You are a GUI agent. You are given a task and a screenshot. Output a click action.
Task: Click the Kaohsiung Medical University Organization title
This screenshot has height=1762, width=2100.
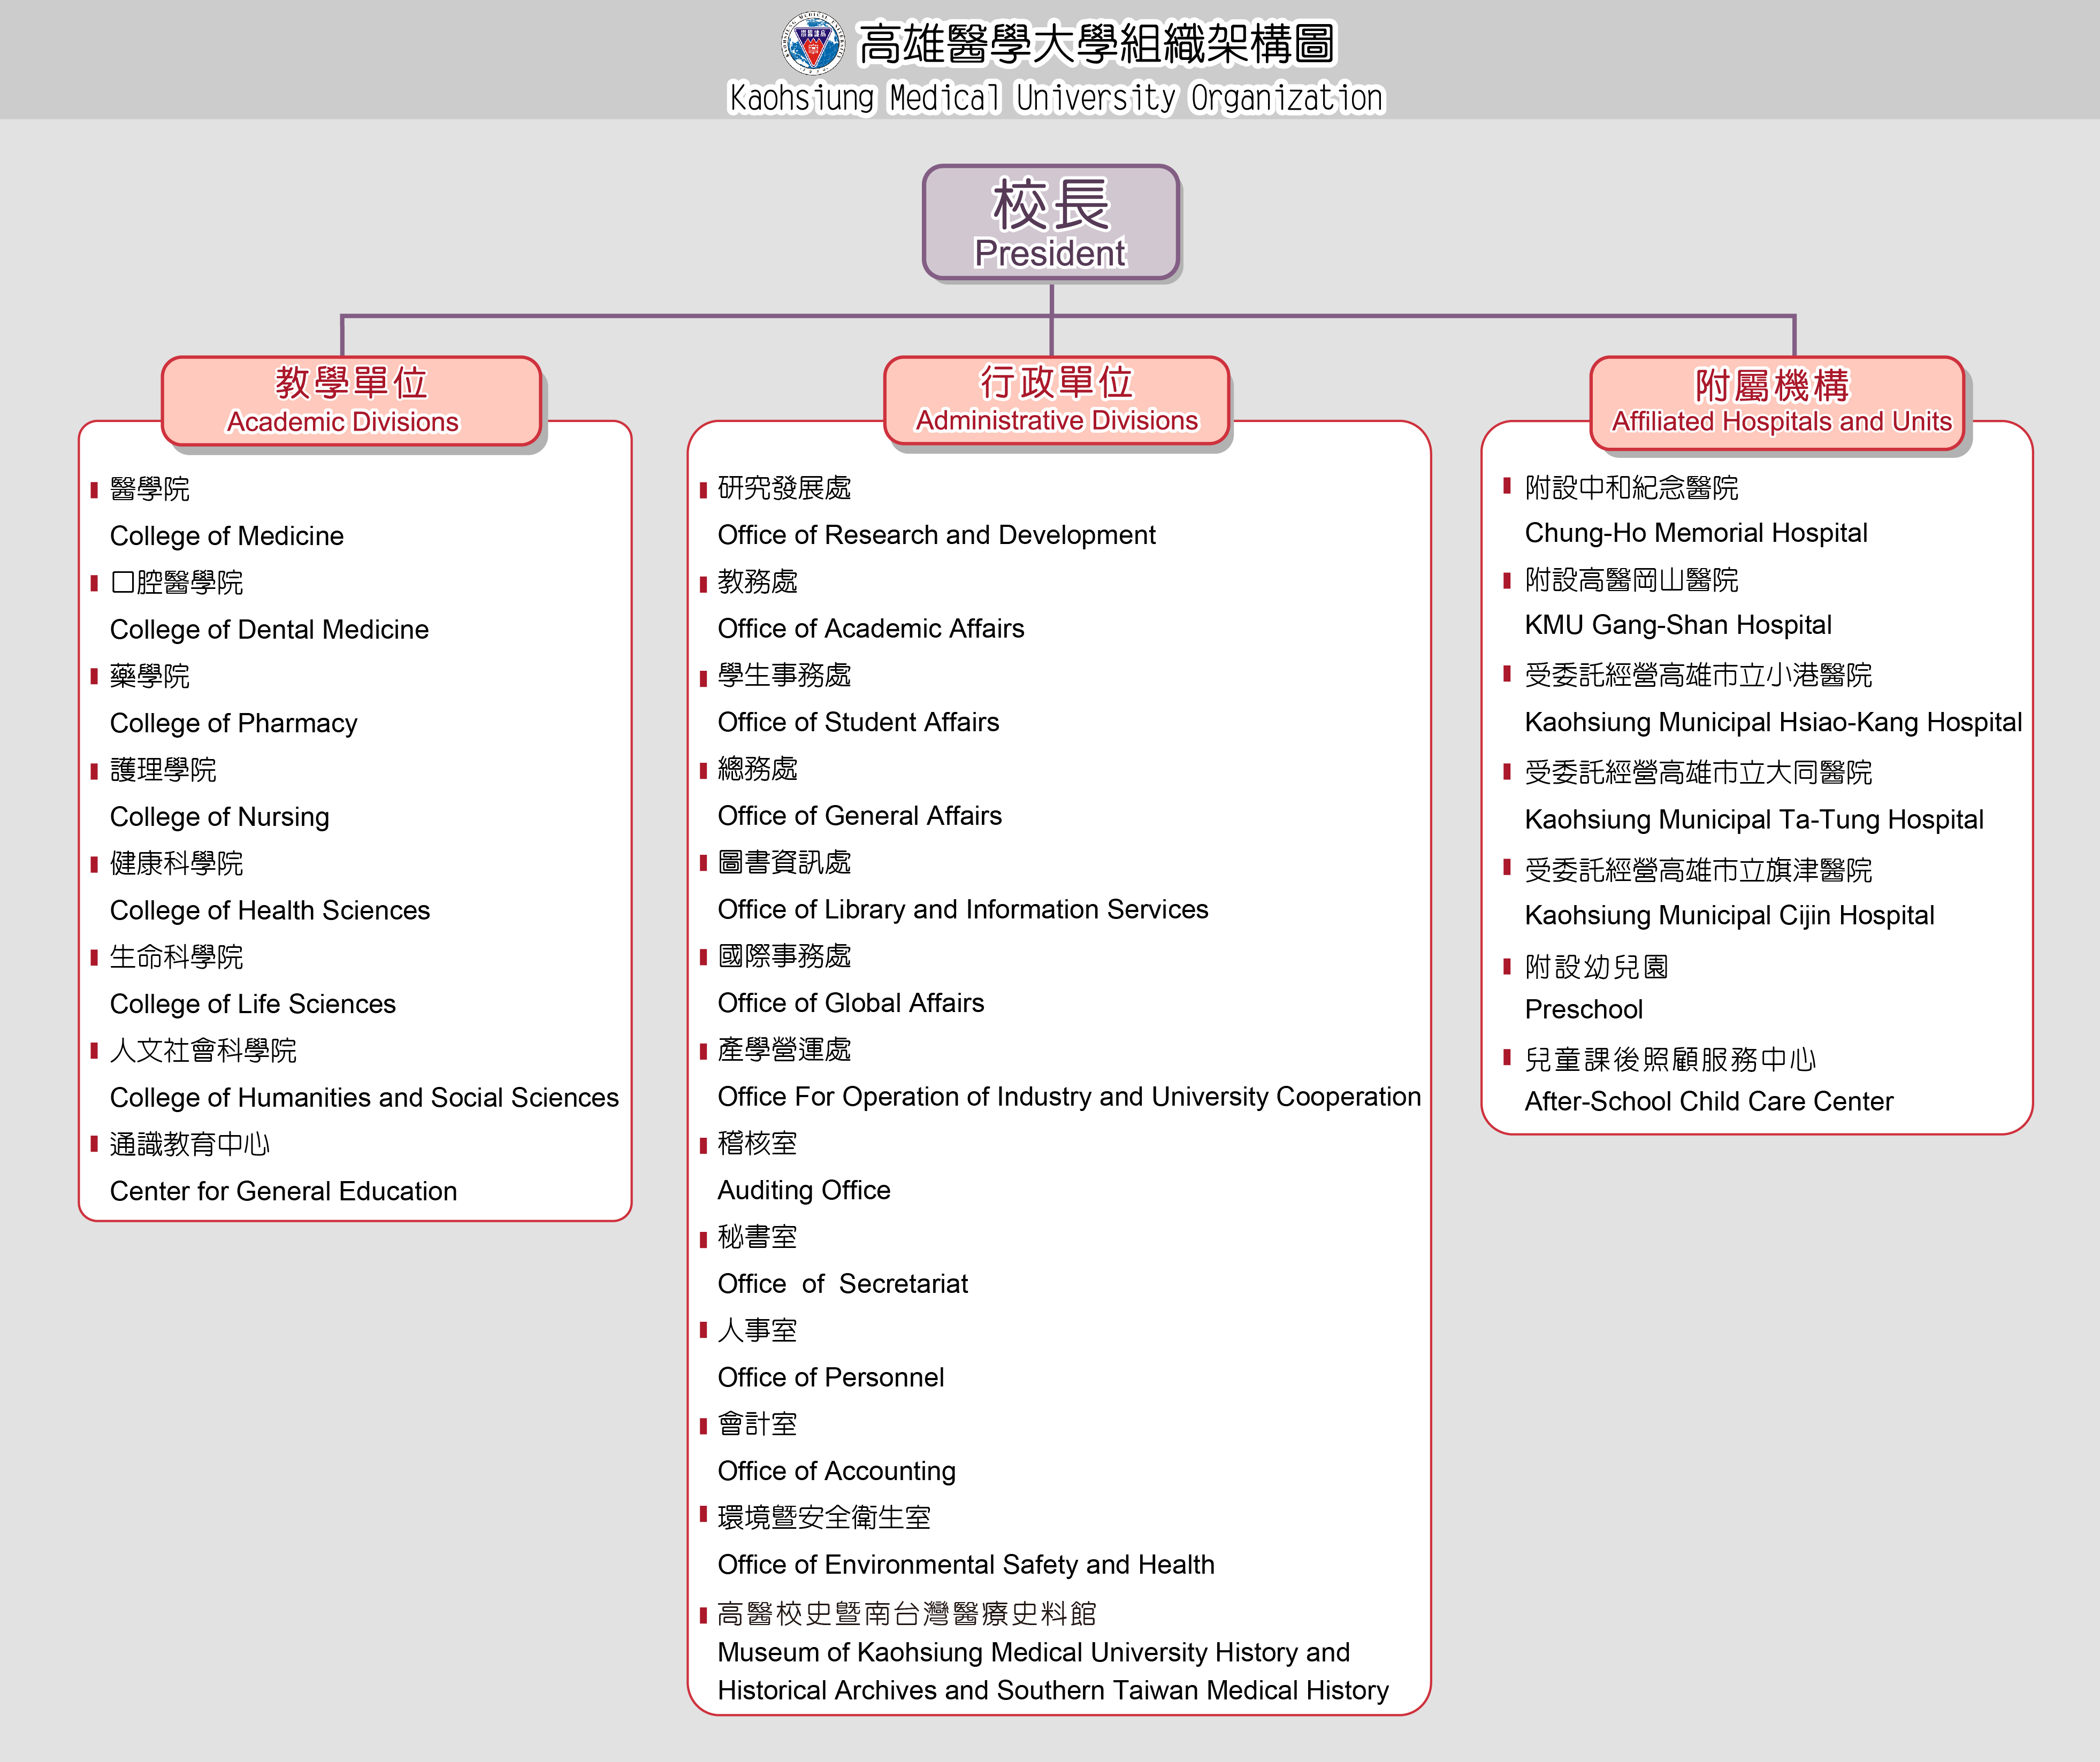[x=1056, y=98]
